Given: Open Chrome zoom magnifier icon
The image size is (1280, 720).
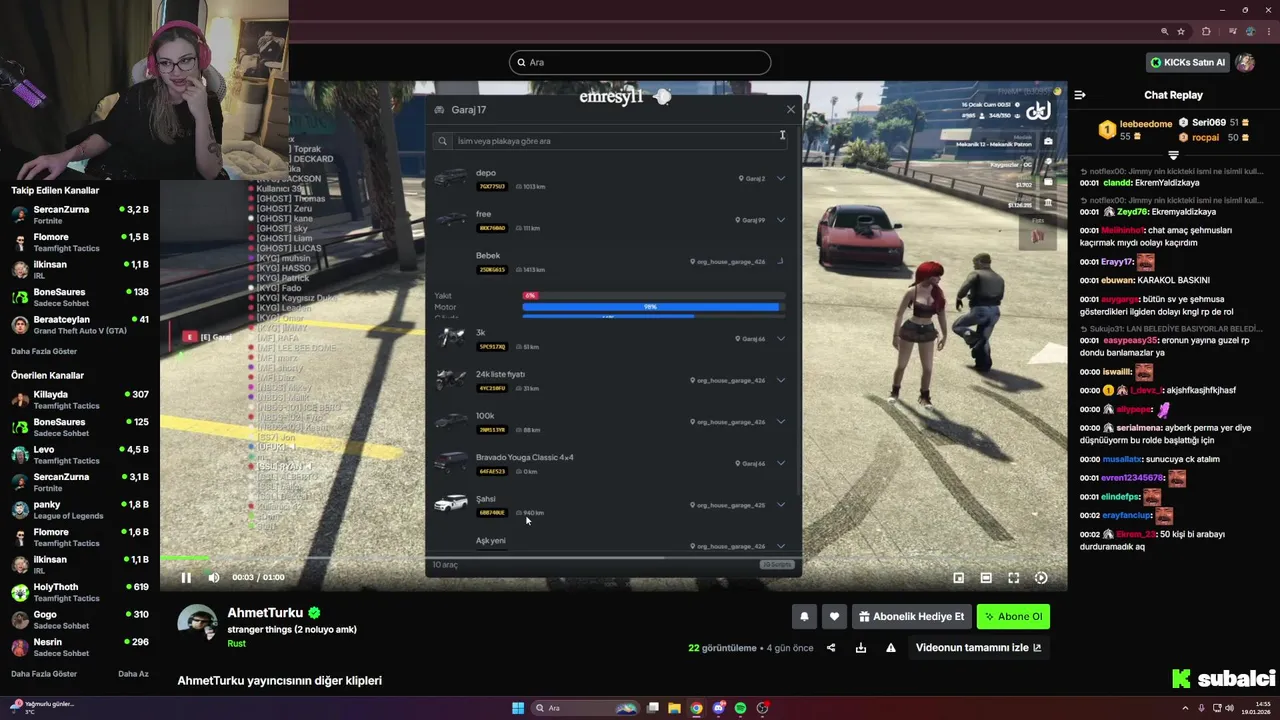Looking at the screenshot, I should [1164, 31].
